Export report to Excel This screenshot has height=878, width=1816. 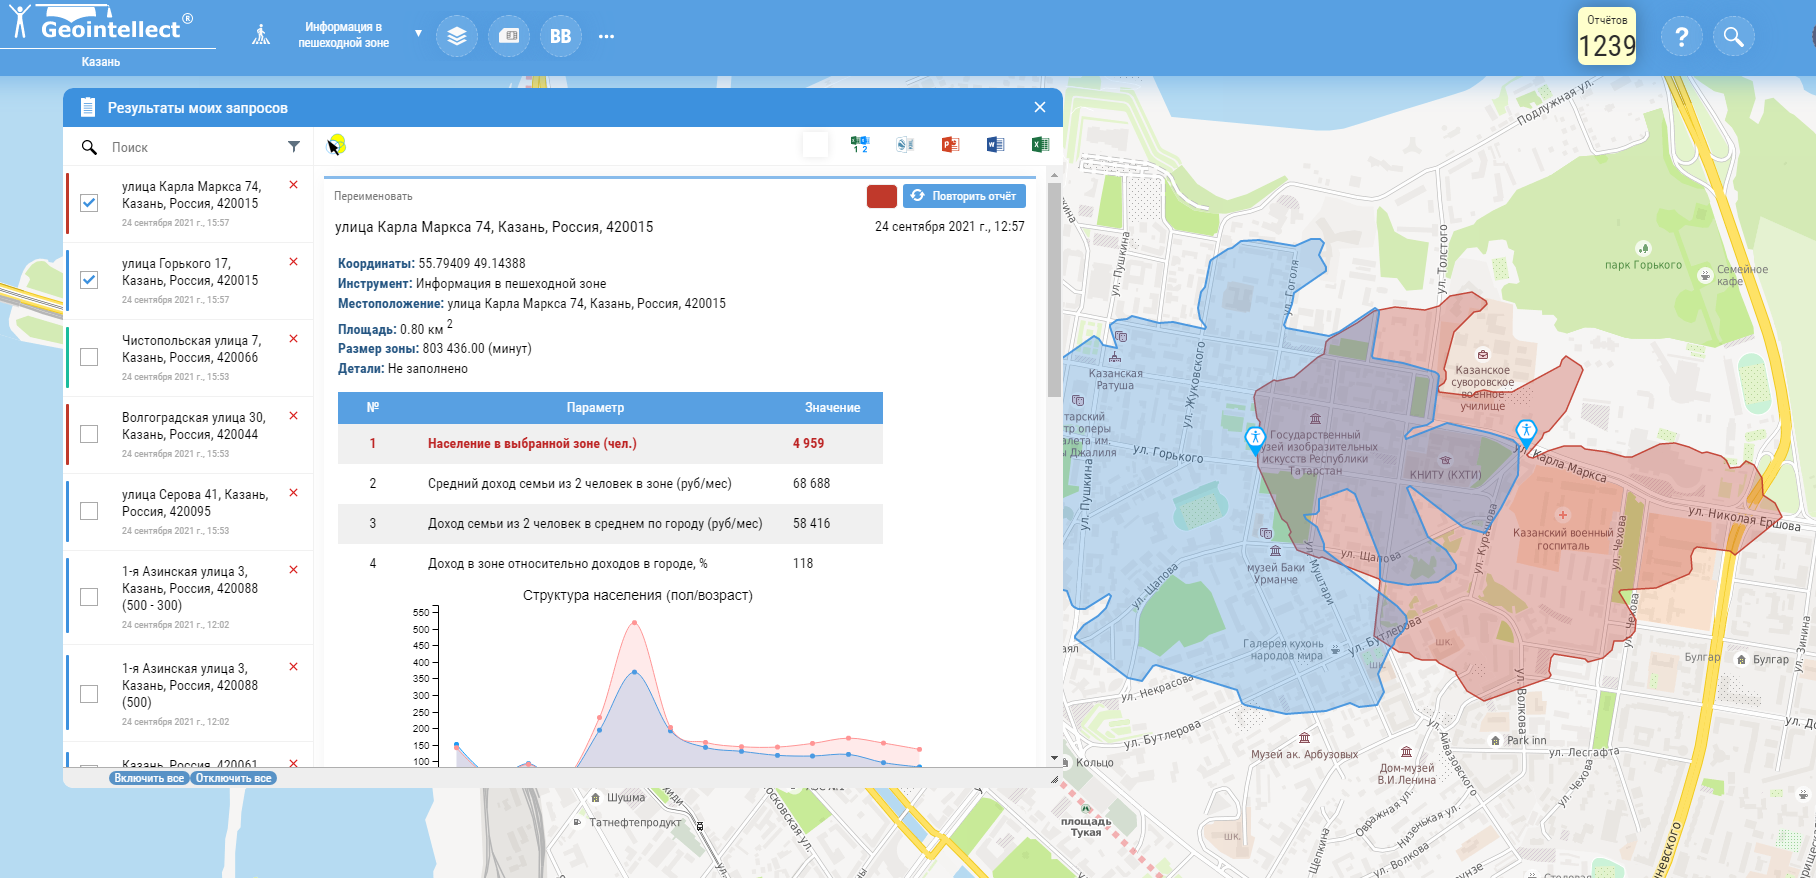1040,145
